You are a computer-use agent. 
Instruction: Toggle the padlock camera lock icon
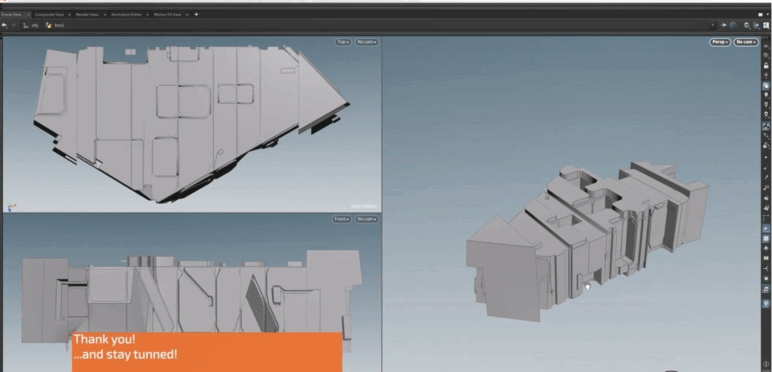click(766, 65)
